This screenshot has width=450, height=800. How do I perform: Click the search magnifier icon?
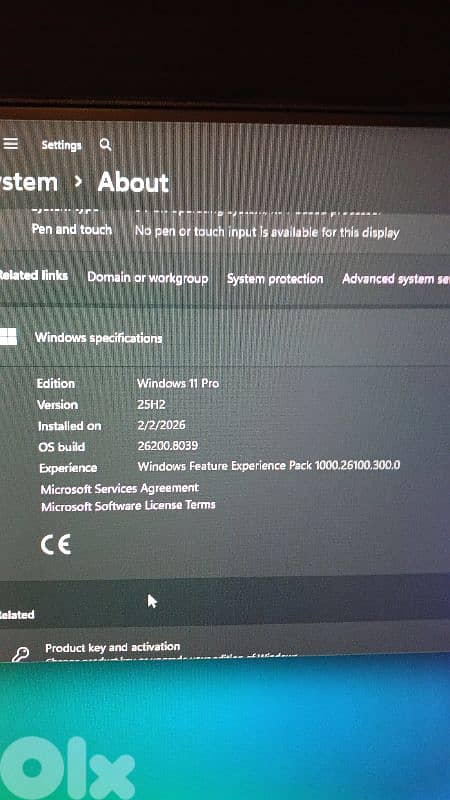click(105, 145)
